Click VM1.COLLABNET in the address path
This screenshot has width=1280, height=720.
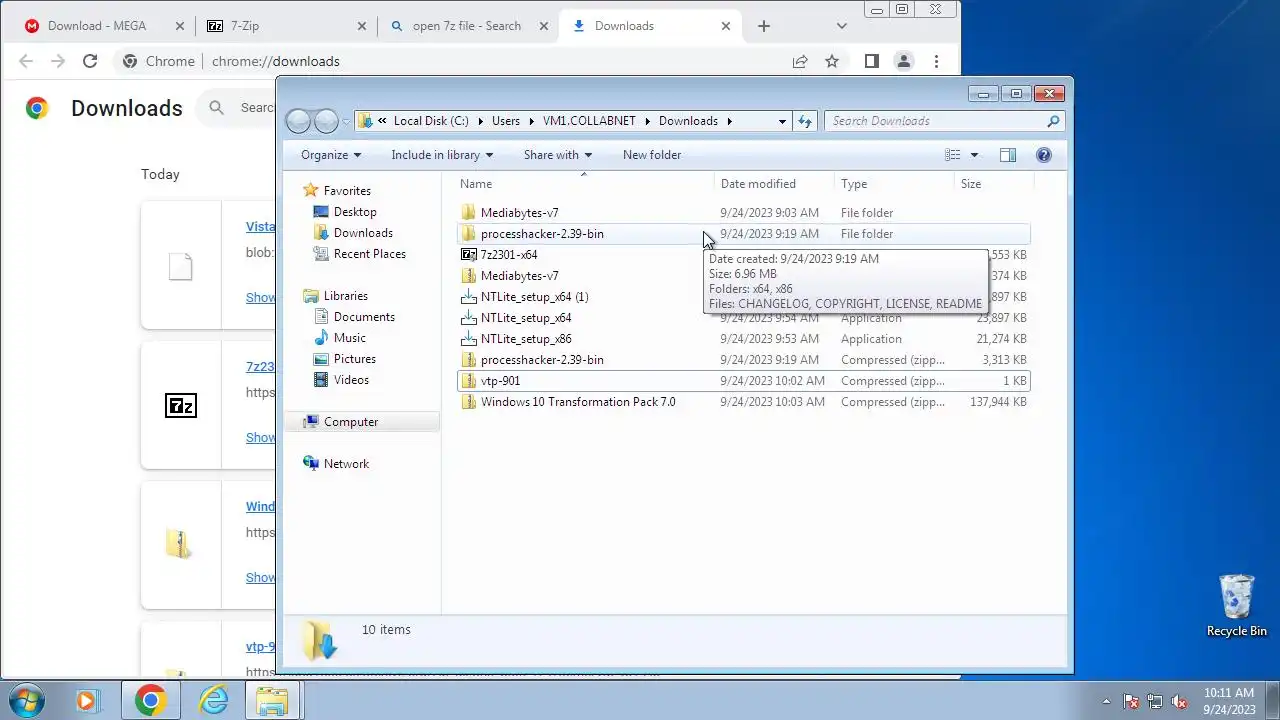click(589, 121)
